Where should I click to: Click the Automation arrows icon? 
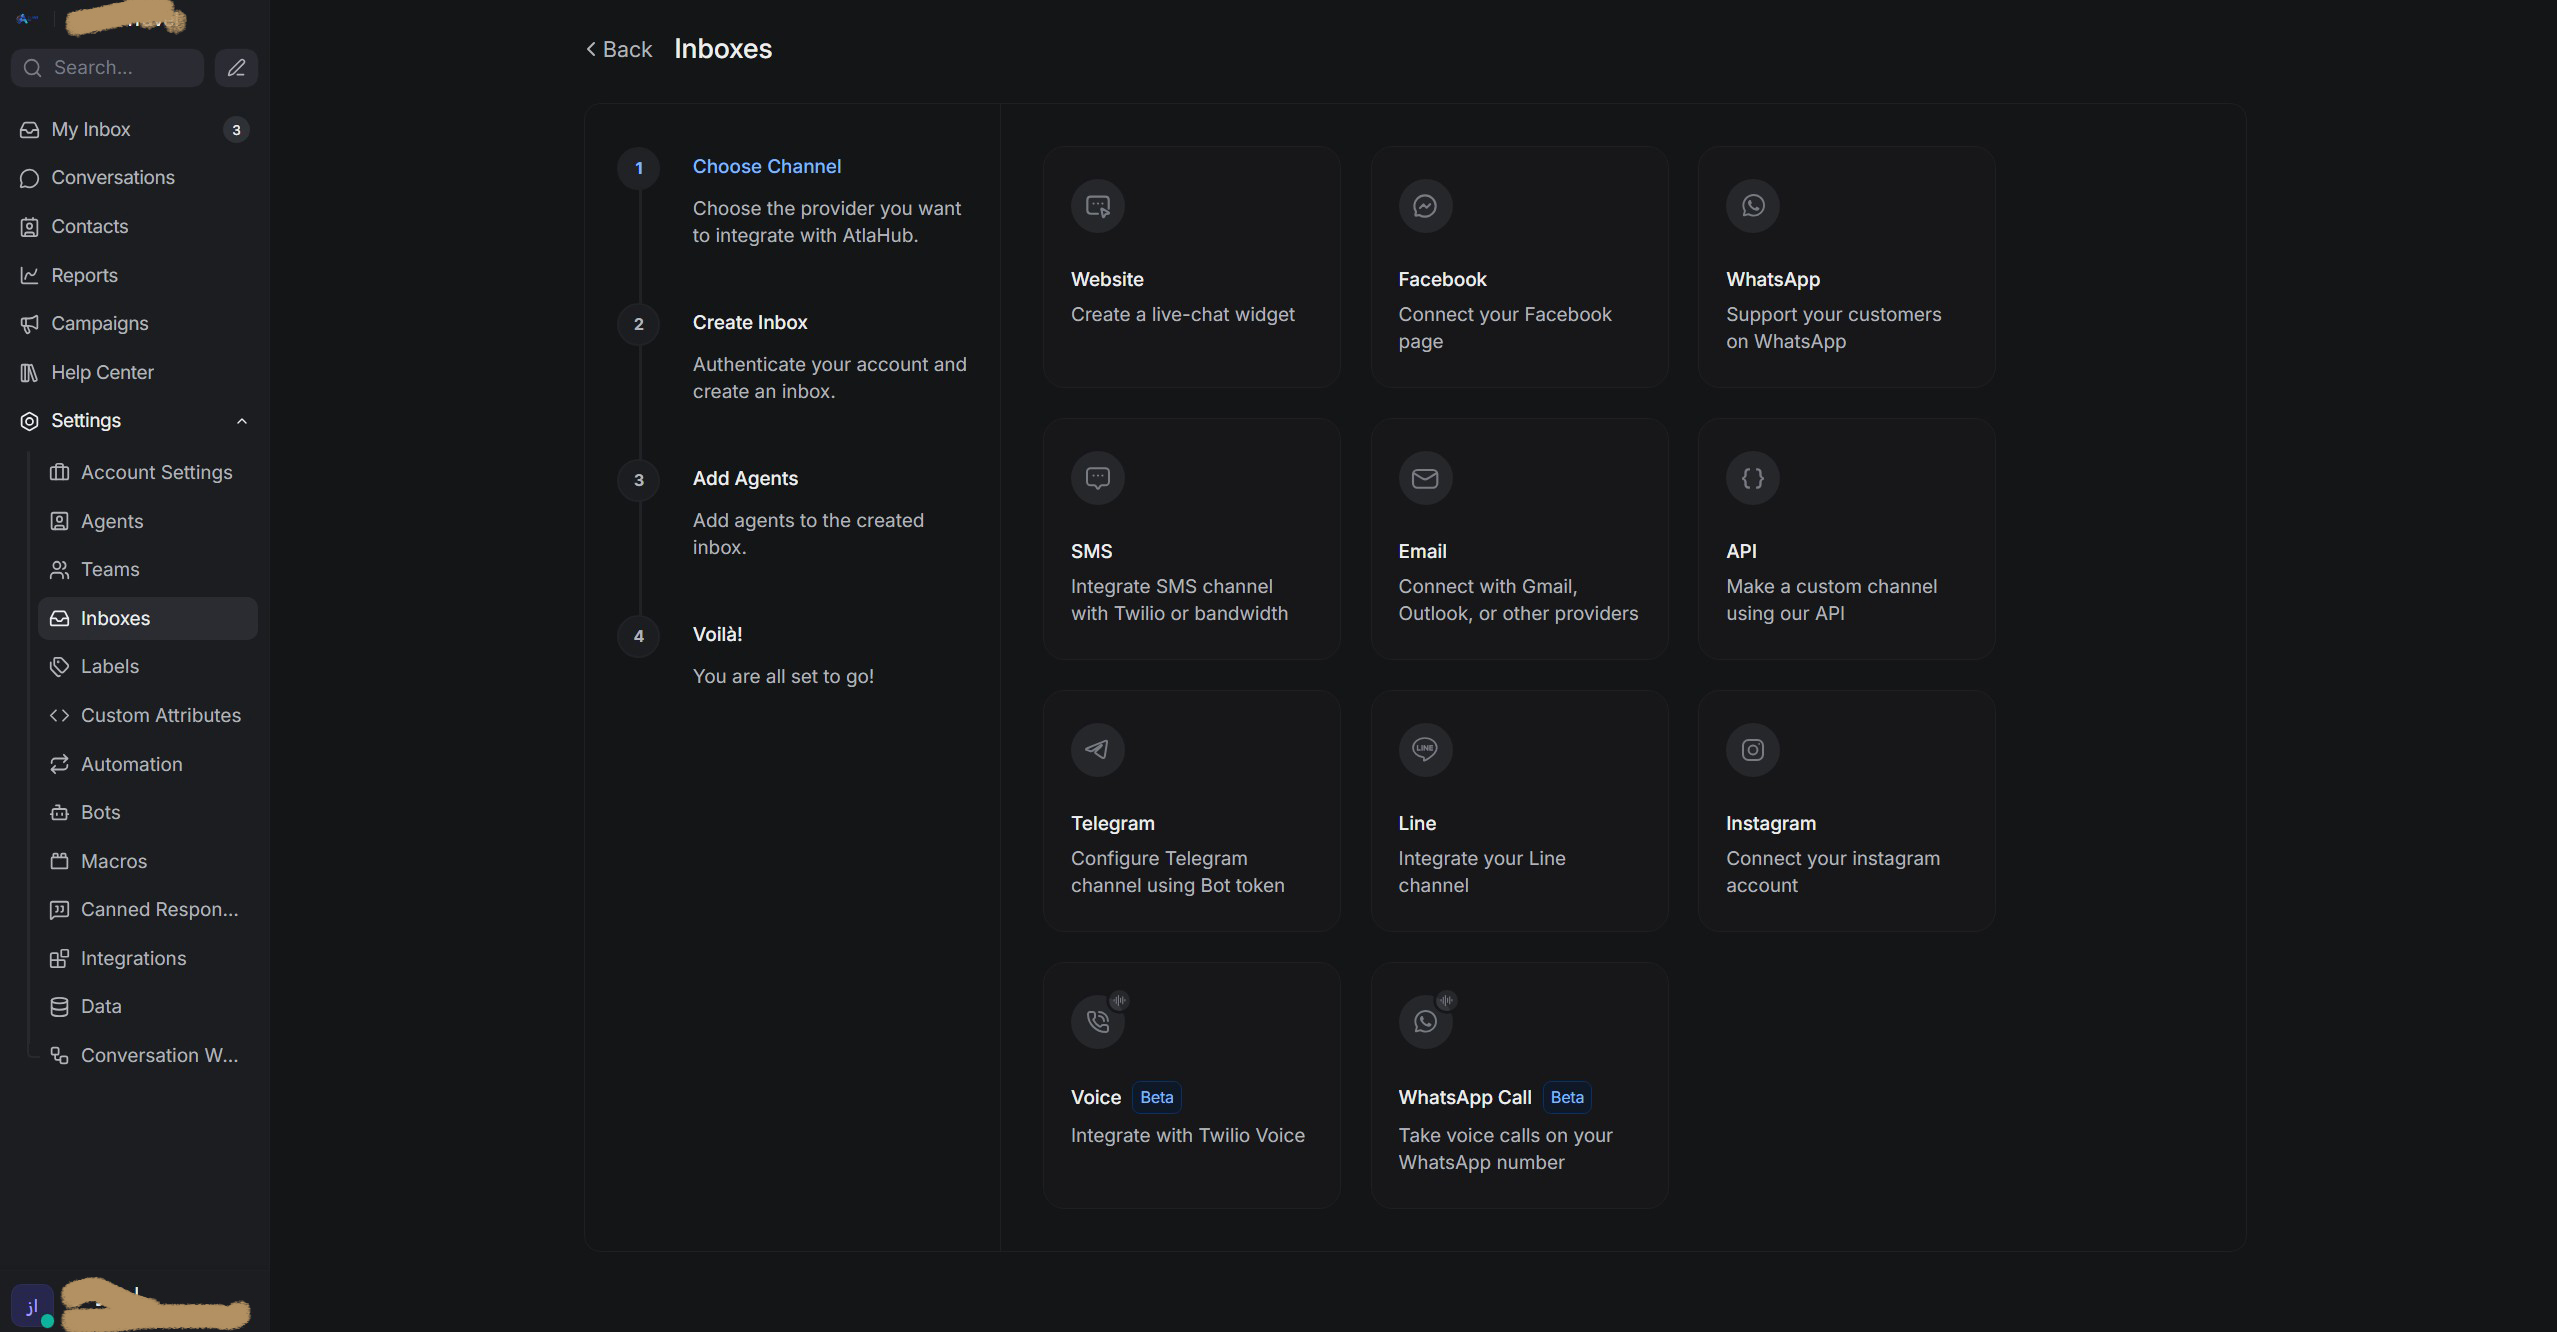tap(60, 764)
